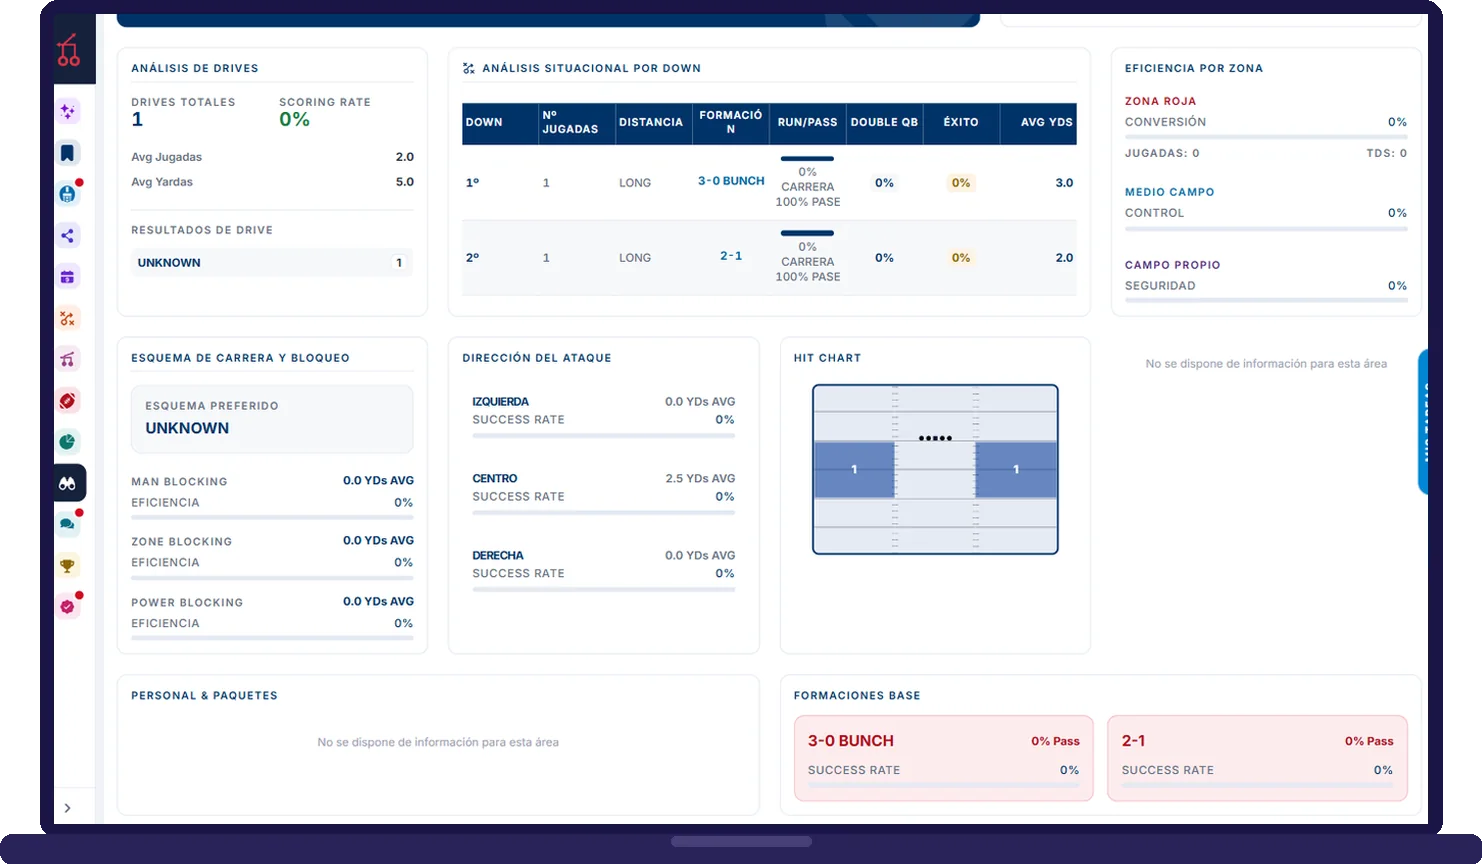Viewport: 1482px width, 864px height.
Task: Click the left highlighted zone in Hit Chart
Action: (854, 470)
